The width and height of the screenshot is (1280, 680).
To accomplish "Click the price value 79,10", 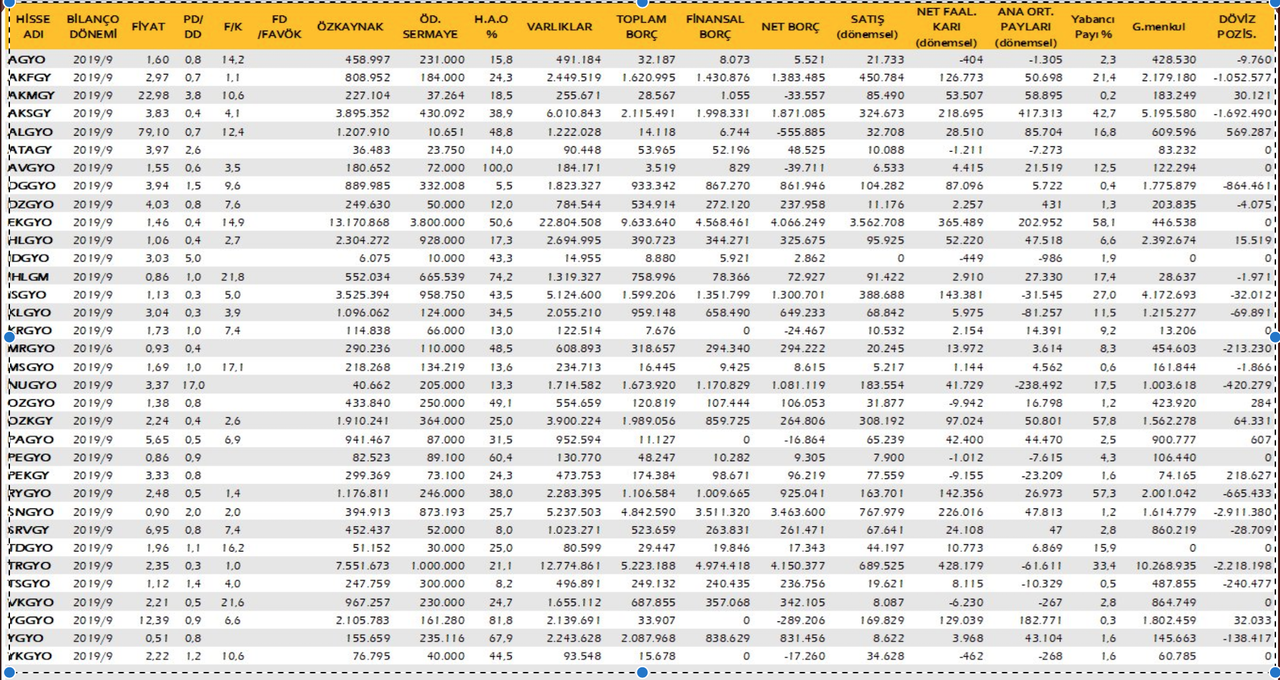I will click(152, 132).
